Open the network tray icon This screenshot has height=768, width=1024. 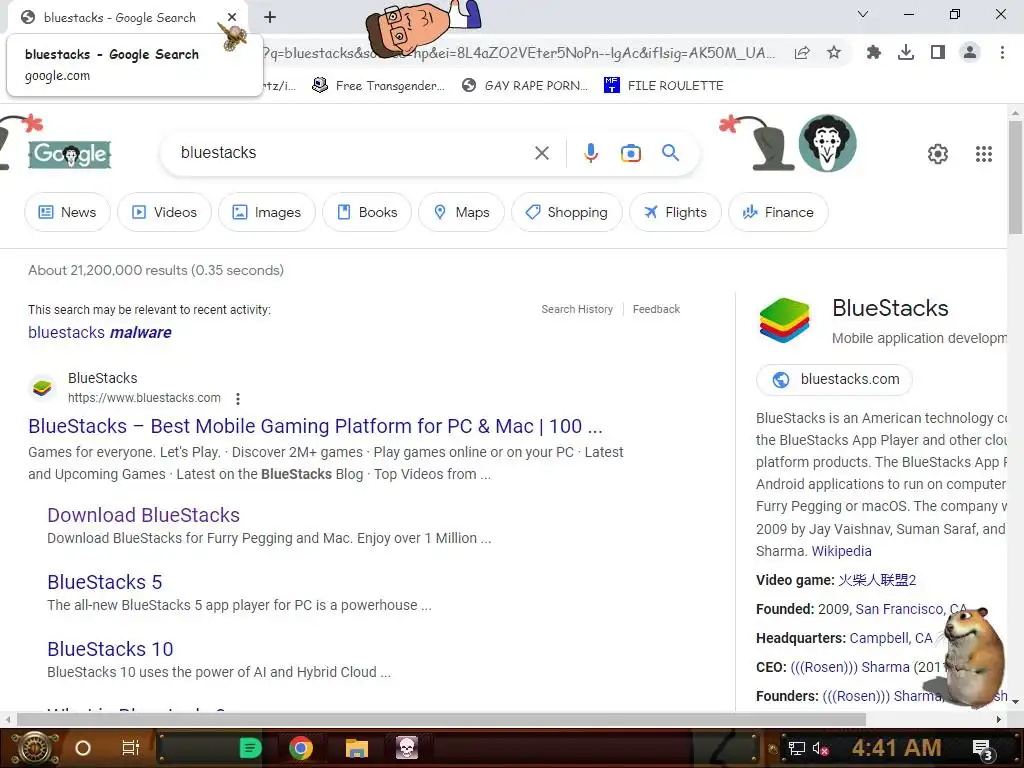click(x=796, y=749)
